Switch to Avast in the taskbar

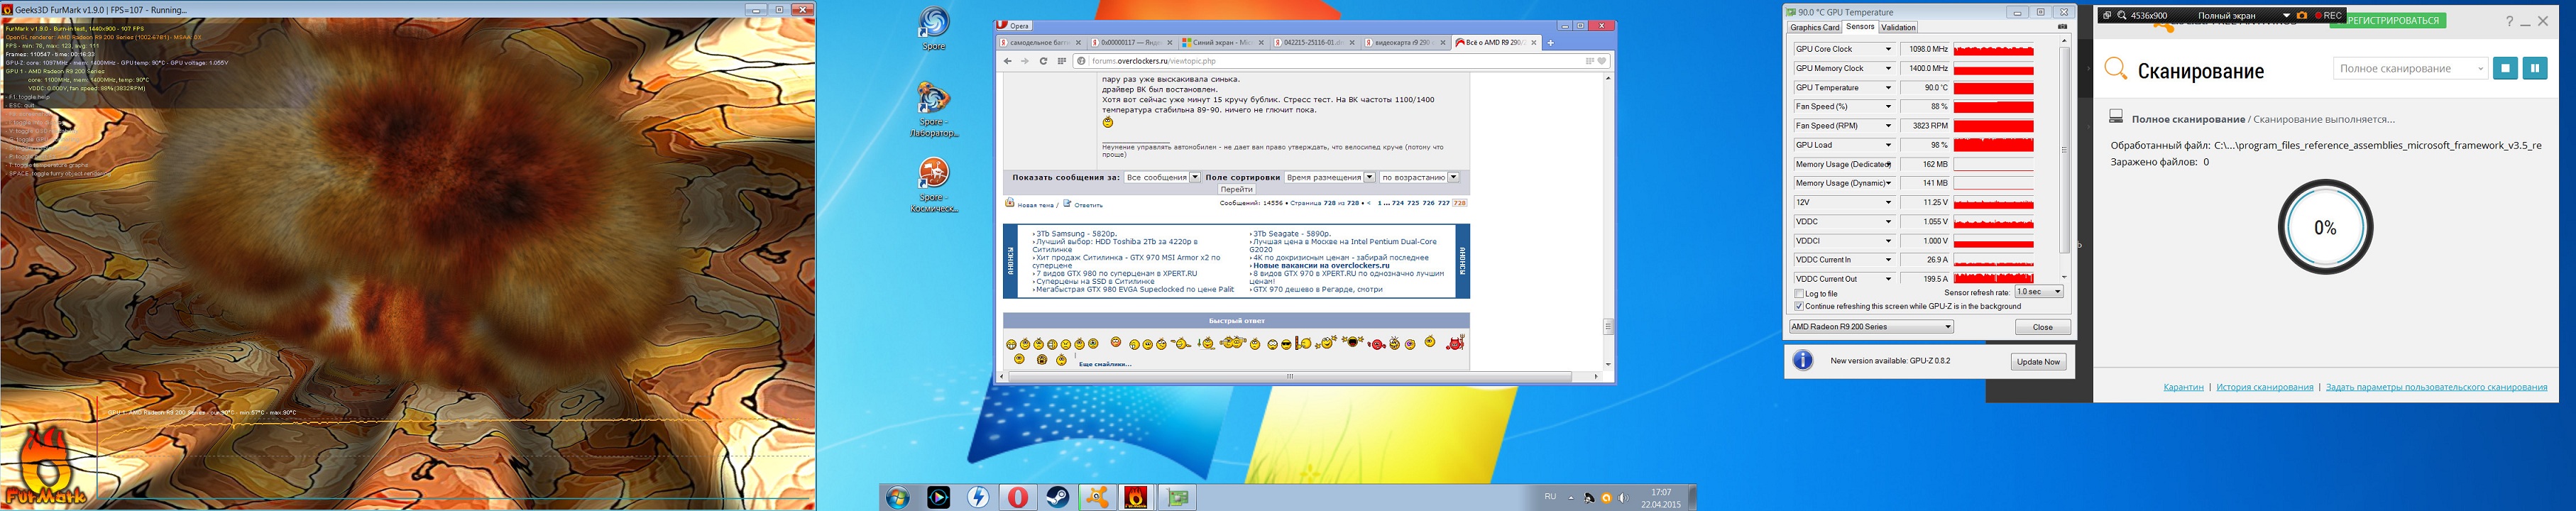[1098, 497]
